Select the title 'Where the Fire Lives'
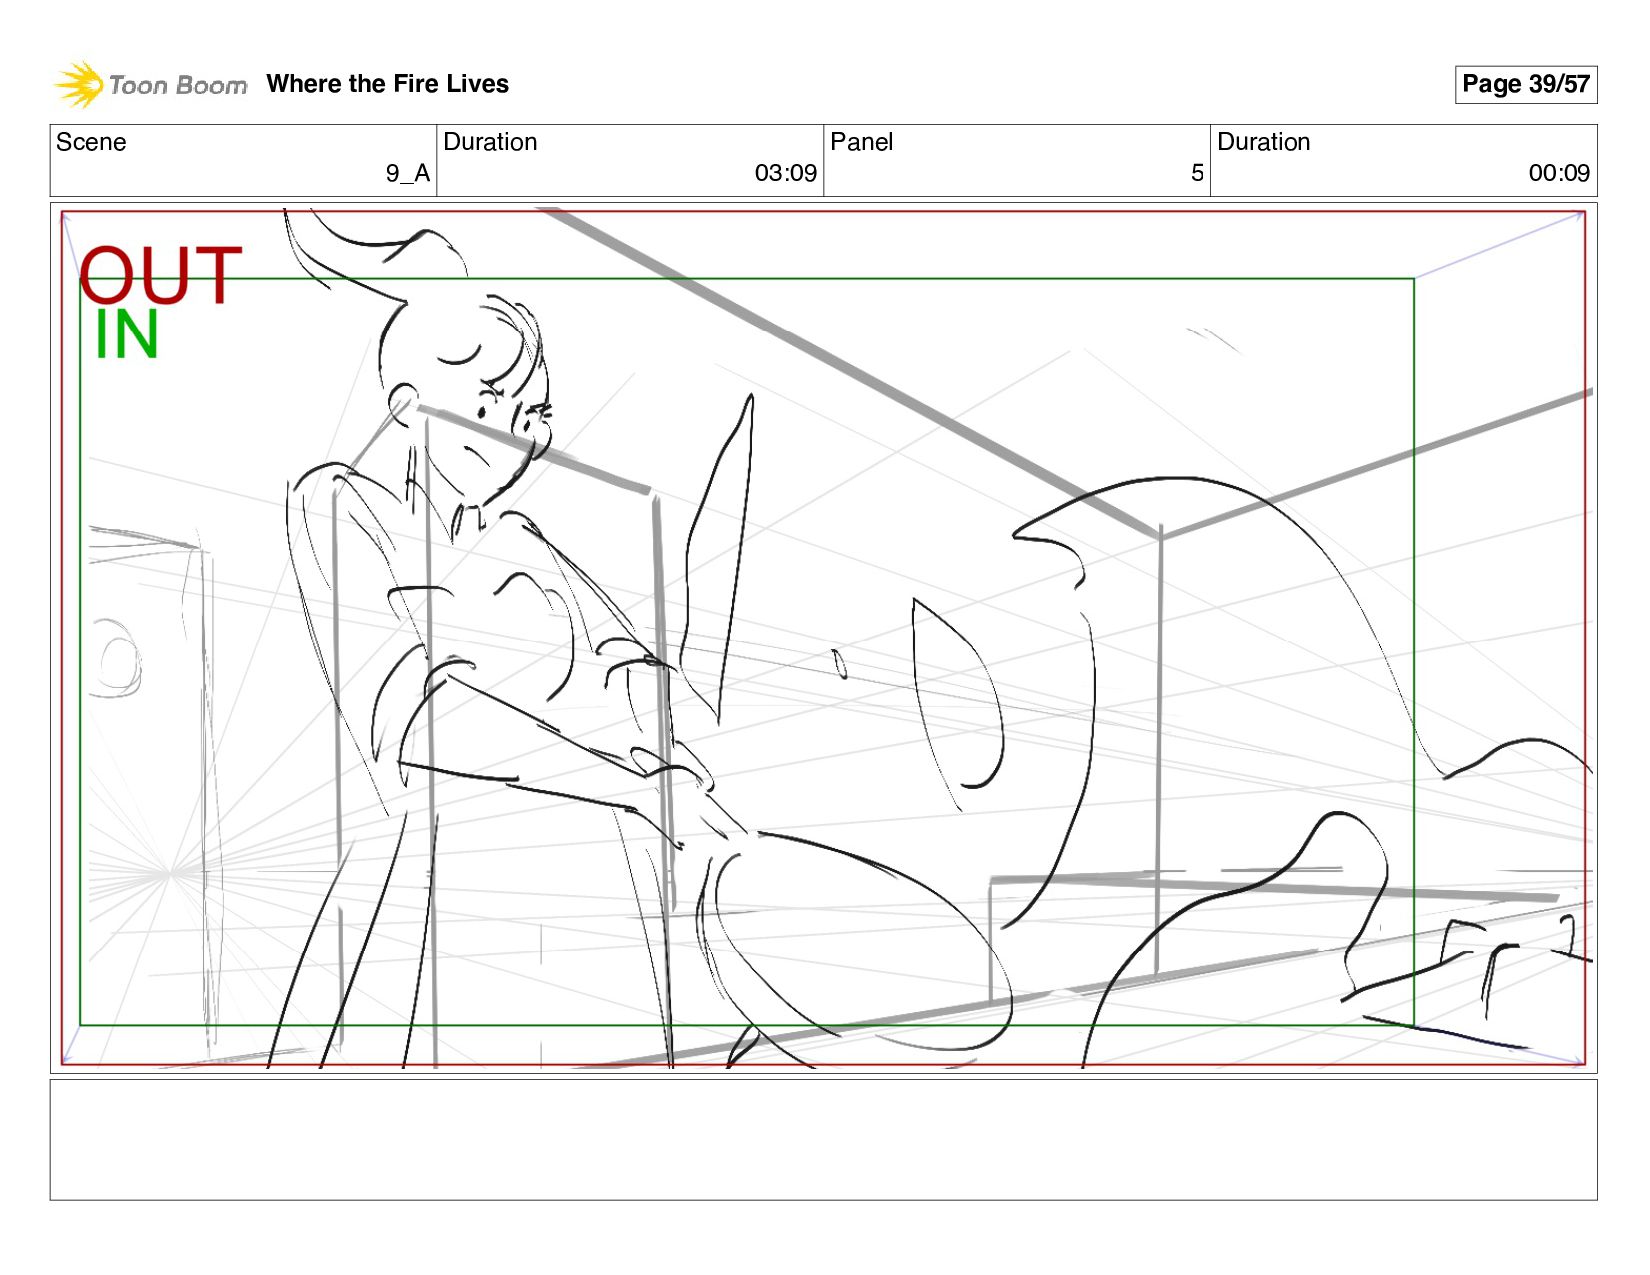This screenshot has width=1650, height=1275. [x=387, y=84]
